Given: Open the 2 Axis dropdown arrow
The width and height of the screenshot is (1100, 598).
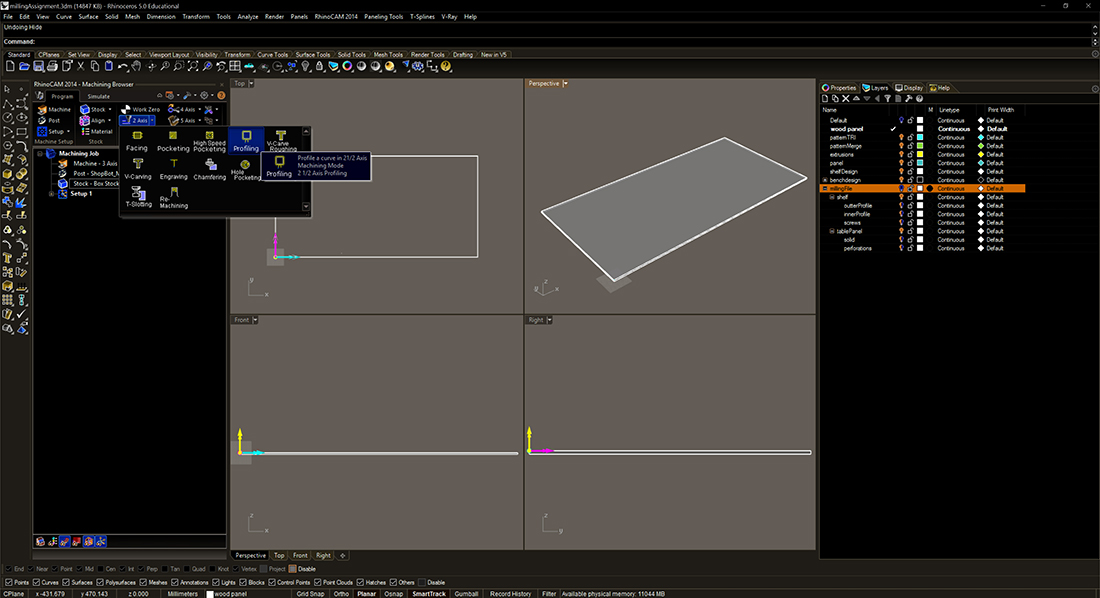Looking at the screenshot, I should tap(152, 121).
